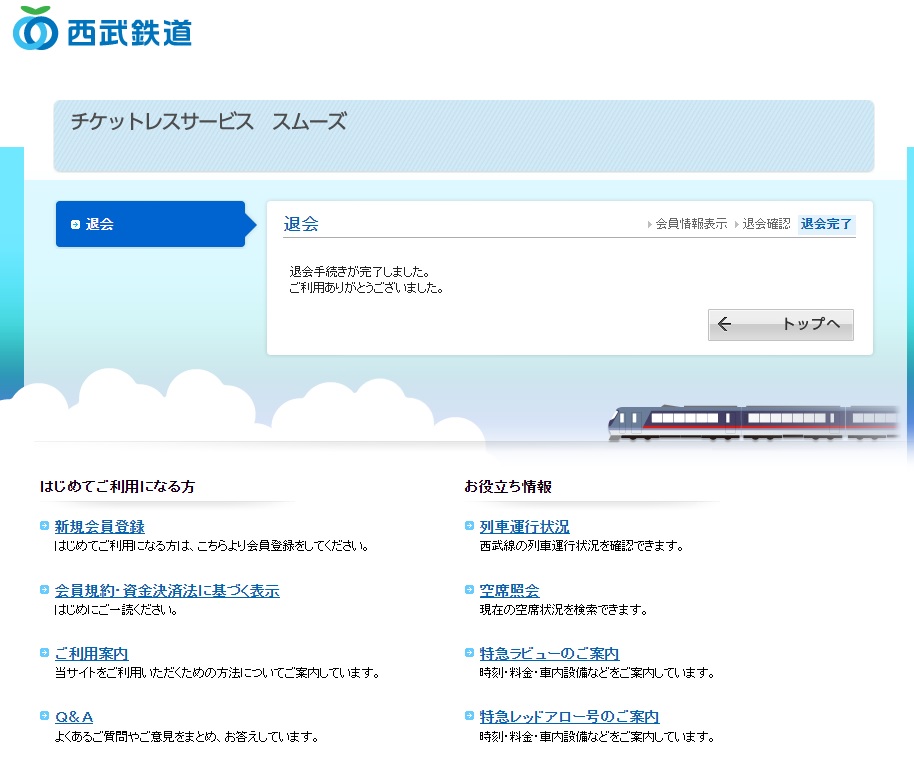Open the 新規会員登録 link
Image resolution: width=914 pixels, height=762 pixels.
[100, 527]
